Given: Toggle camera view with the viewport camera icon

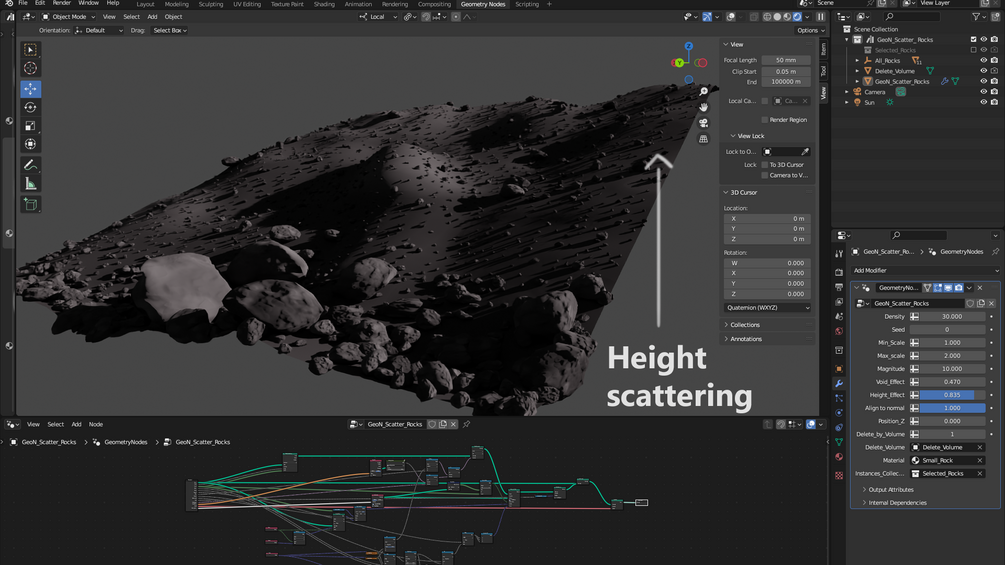Looking at the screenshot, I should pyautogui.click(x=704, y=123).
